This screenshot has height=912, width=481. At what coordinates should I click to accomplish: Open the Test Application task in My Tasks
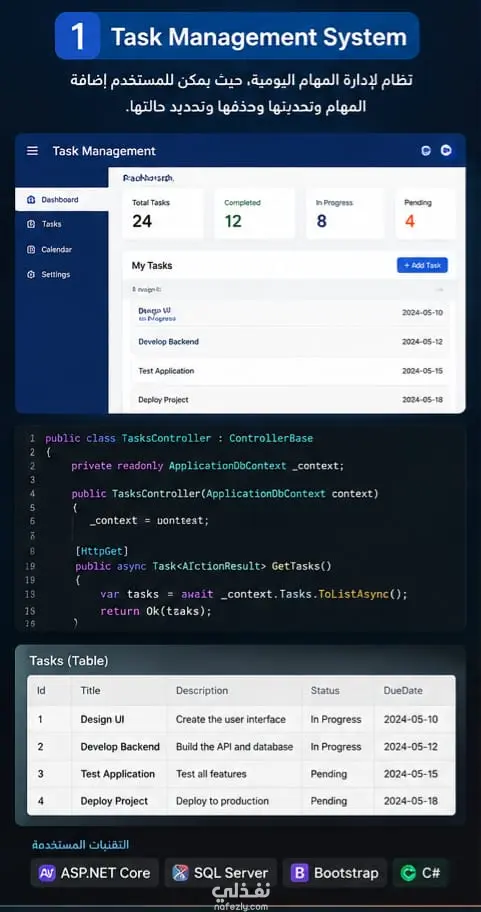[x=290, y=370]
